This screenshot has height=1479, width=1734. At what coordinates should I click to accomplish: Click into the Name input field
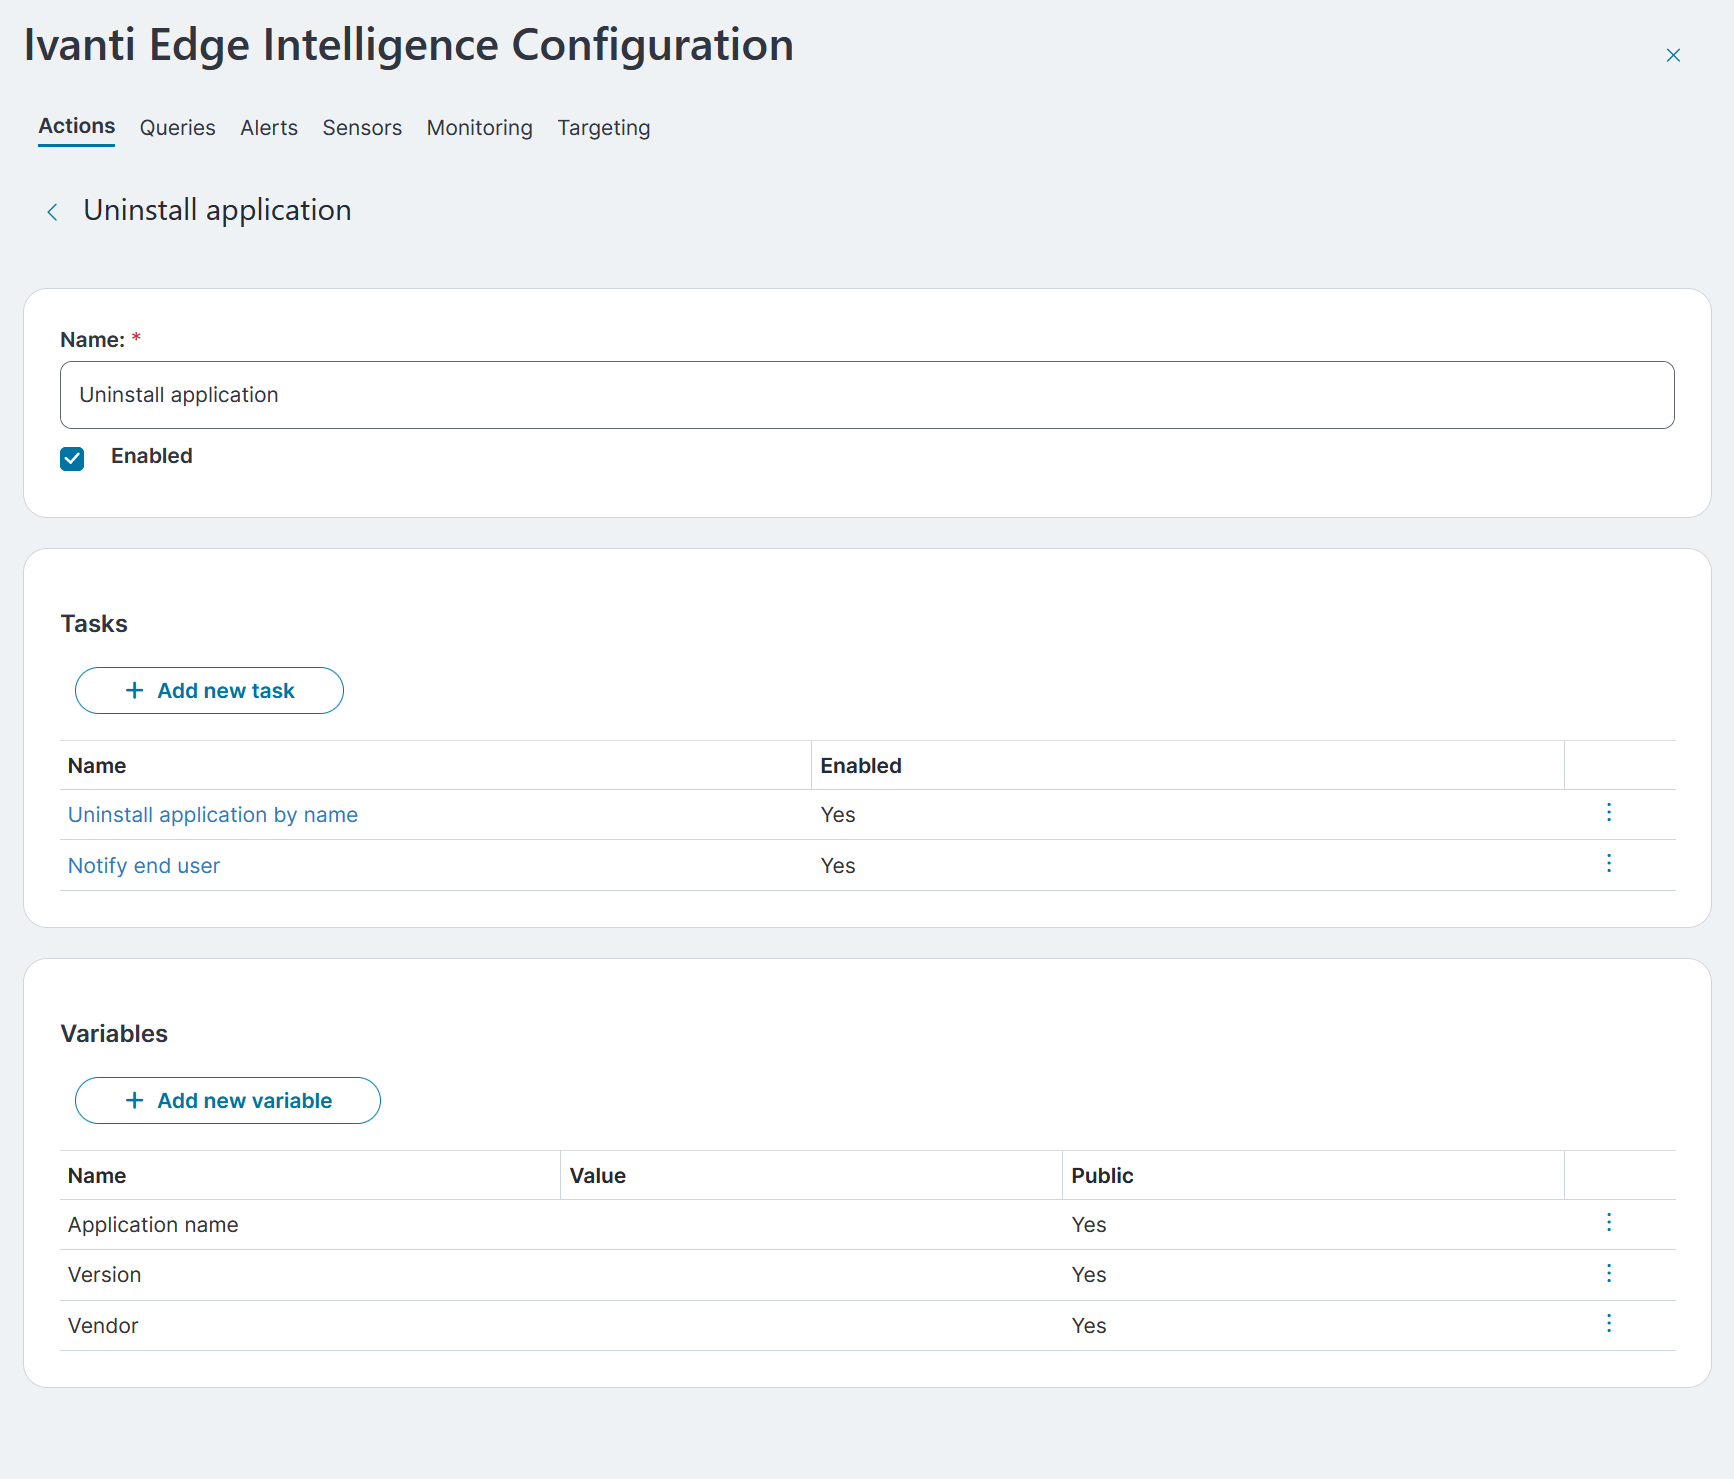(867, 395)
